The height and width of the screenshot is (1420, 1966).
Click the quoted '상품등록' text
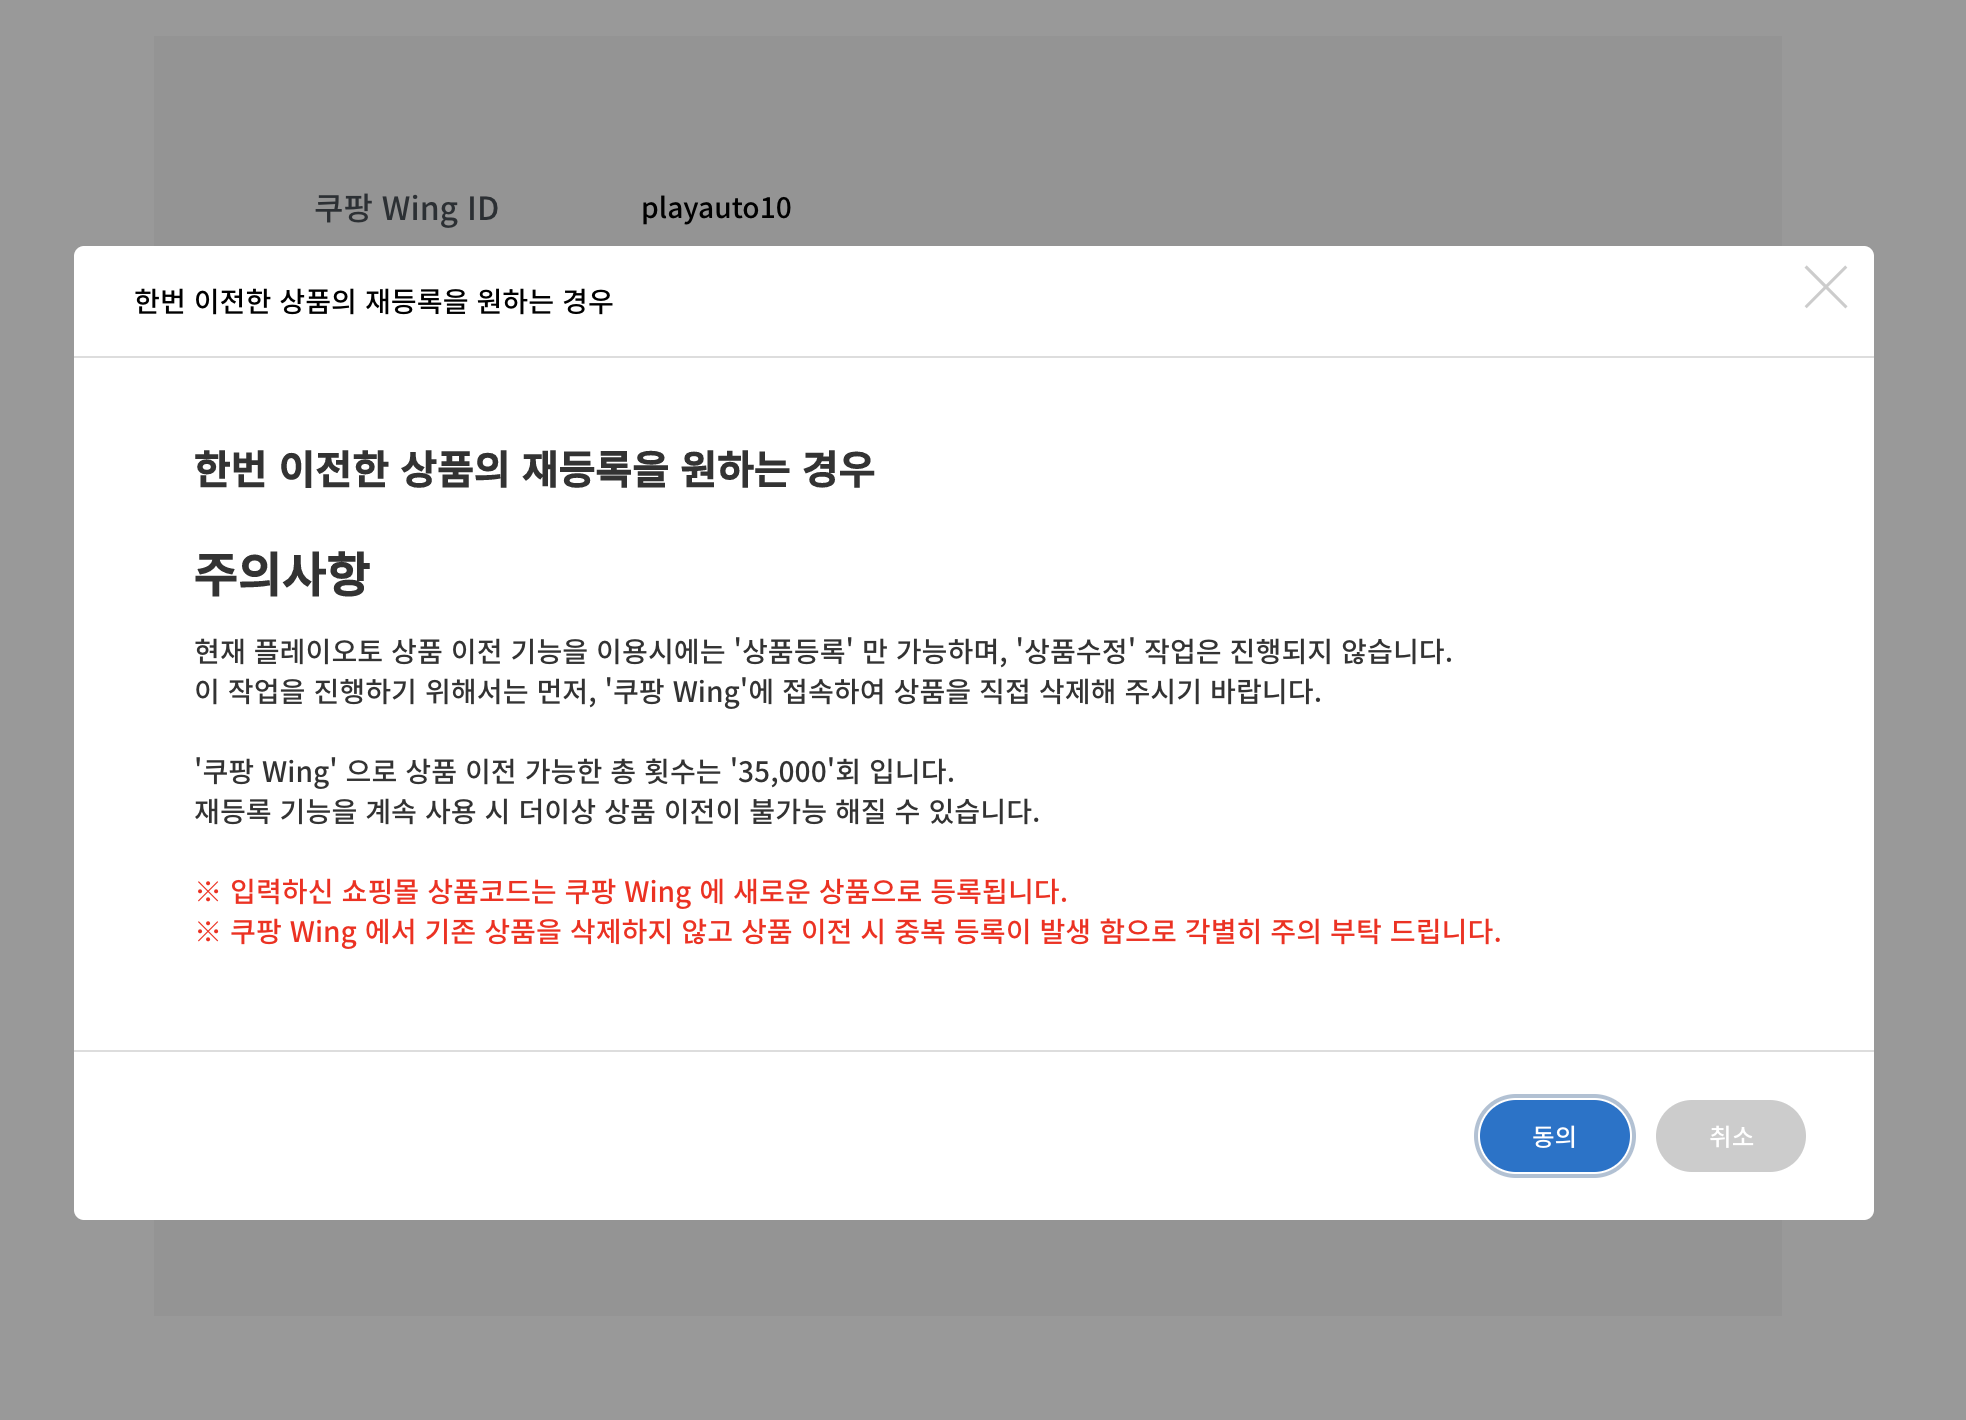[x=793, y=651]
